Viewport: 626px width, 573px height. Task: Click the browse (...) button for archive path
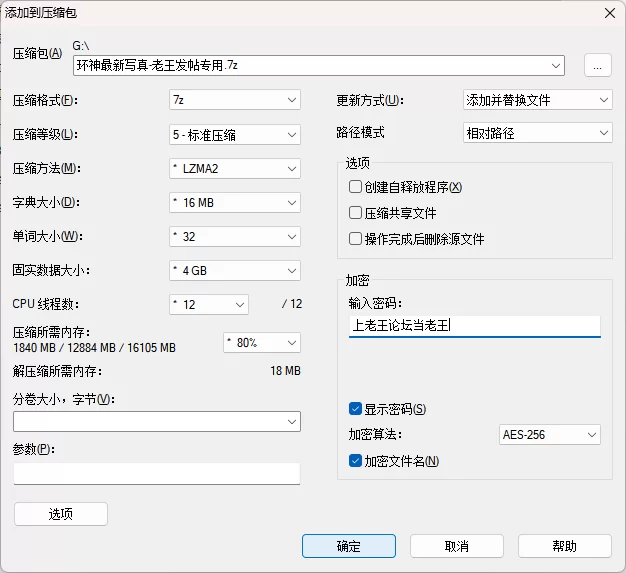[x=597, y=65]
